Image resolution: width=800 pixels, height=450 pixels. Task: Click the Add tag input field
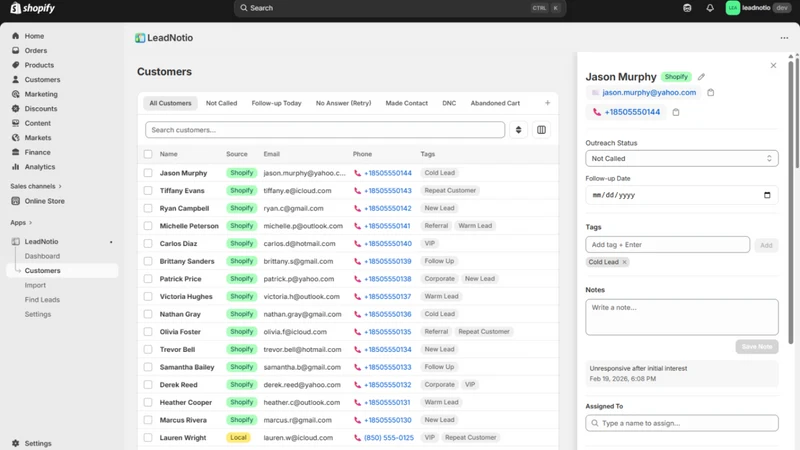coord(668,245)
